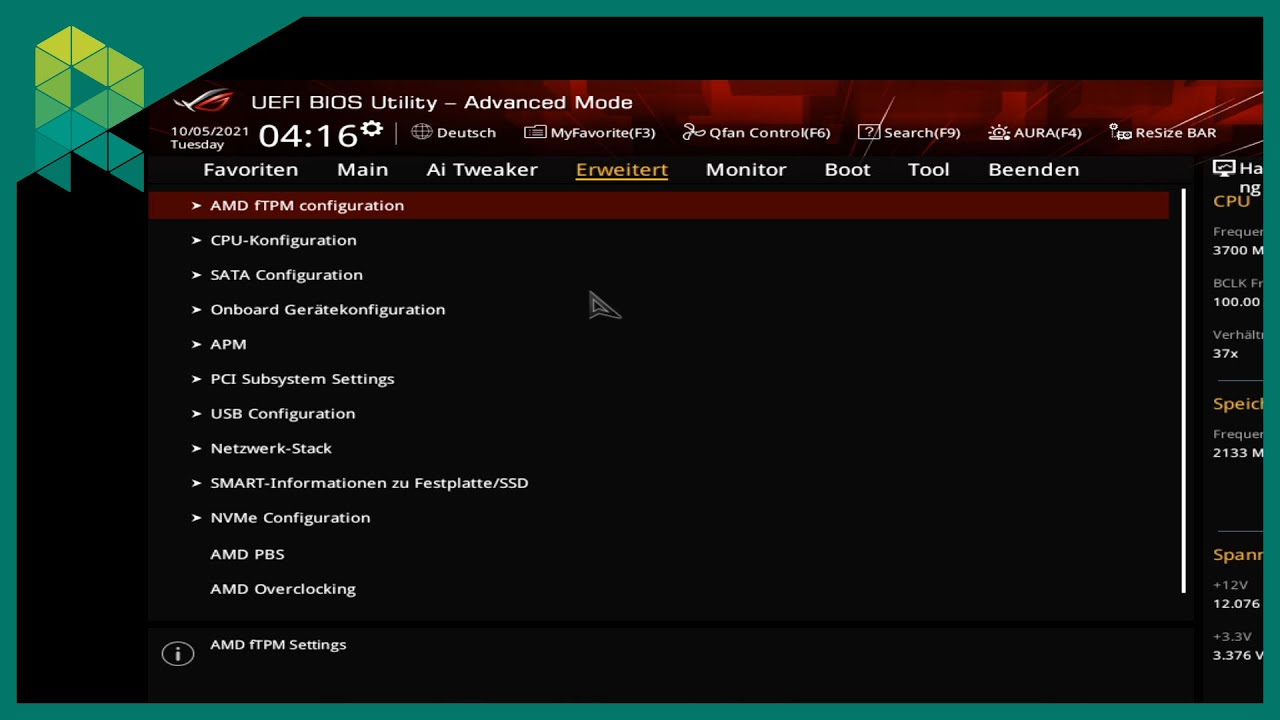The width and height of the screenshot is (1280, 720).
Task: Open USB Configuration submenu
Action: 283,413
